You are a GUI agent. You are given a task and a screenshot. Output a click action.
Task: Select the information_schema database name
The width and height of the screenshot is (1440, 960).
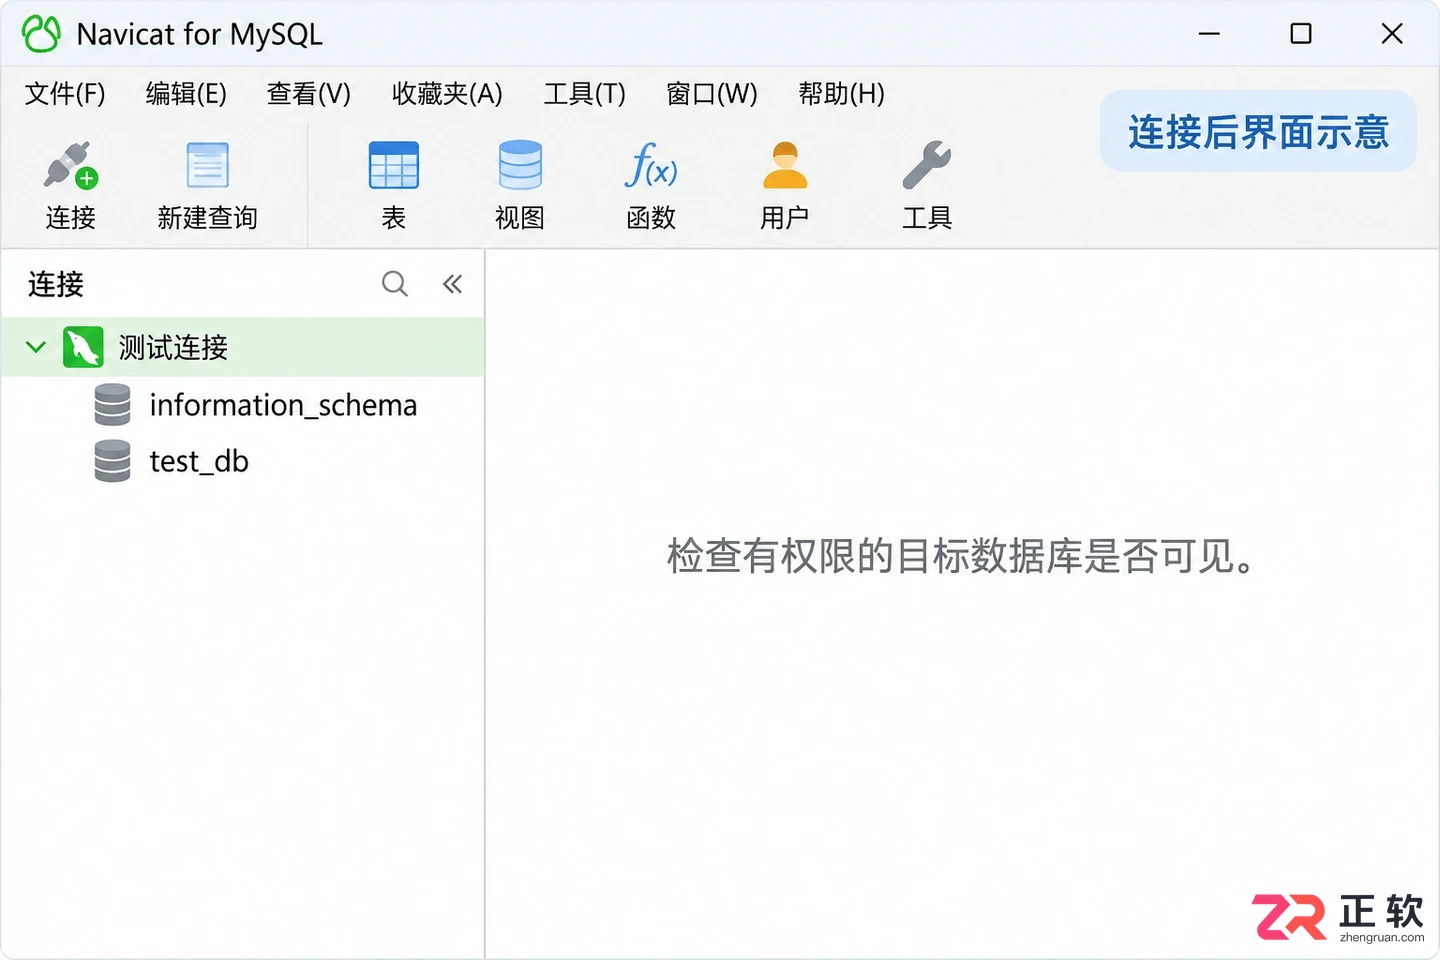point(283,405)
